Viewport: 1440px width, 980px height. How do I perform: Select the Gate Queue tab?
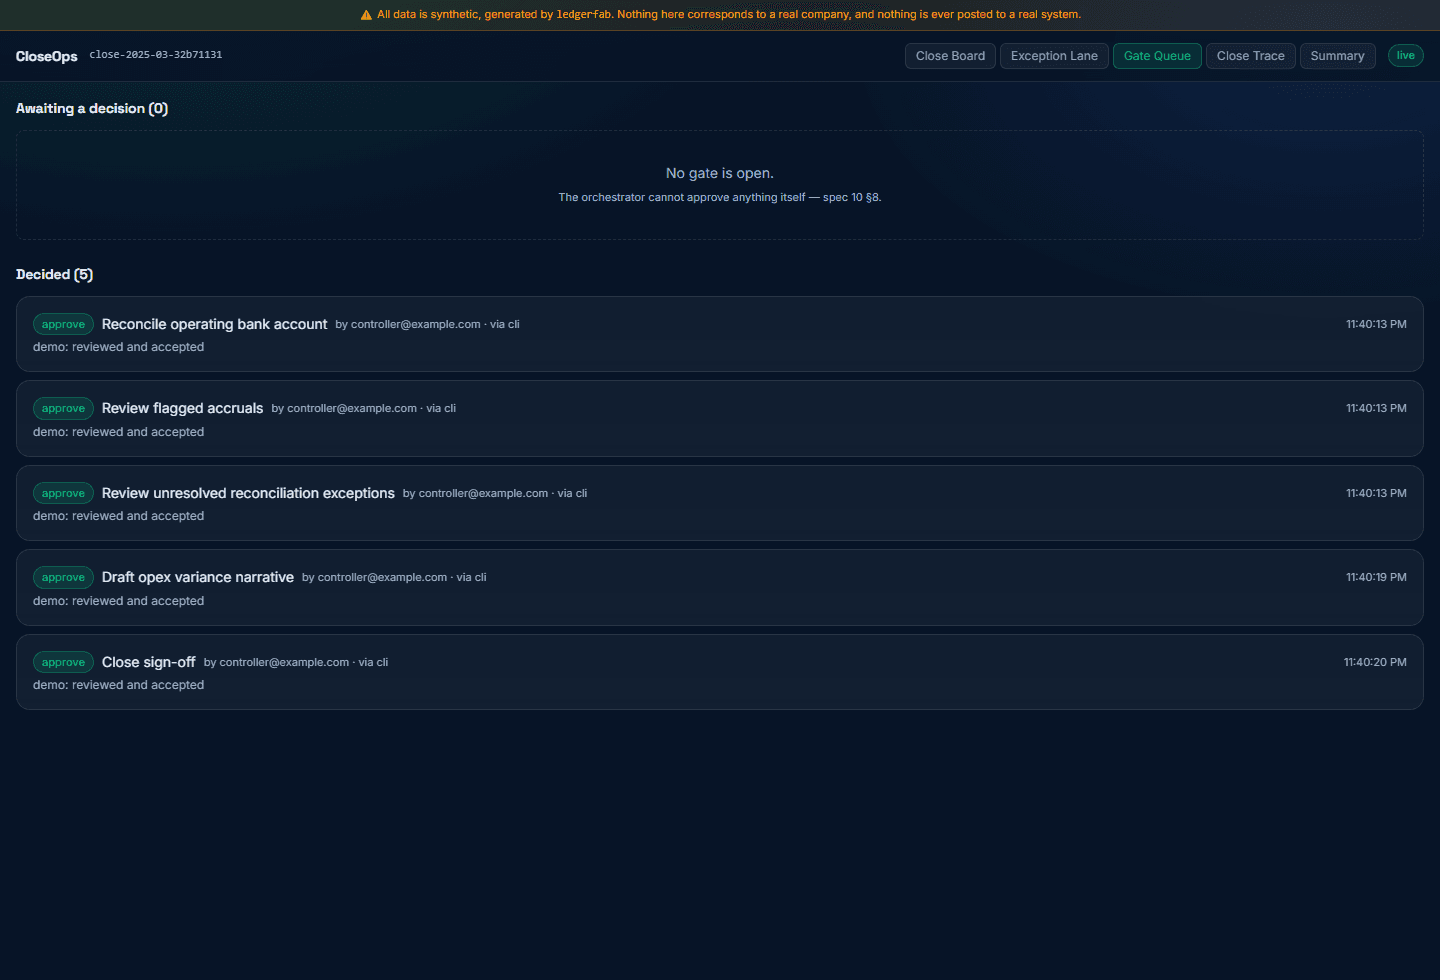[x=1157, y=56]
